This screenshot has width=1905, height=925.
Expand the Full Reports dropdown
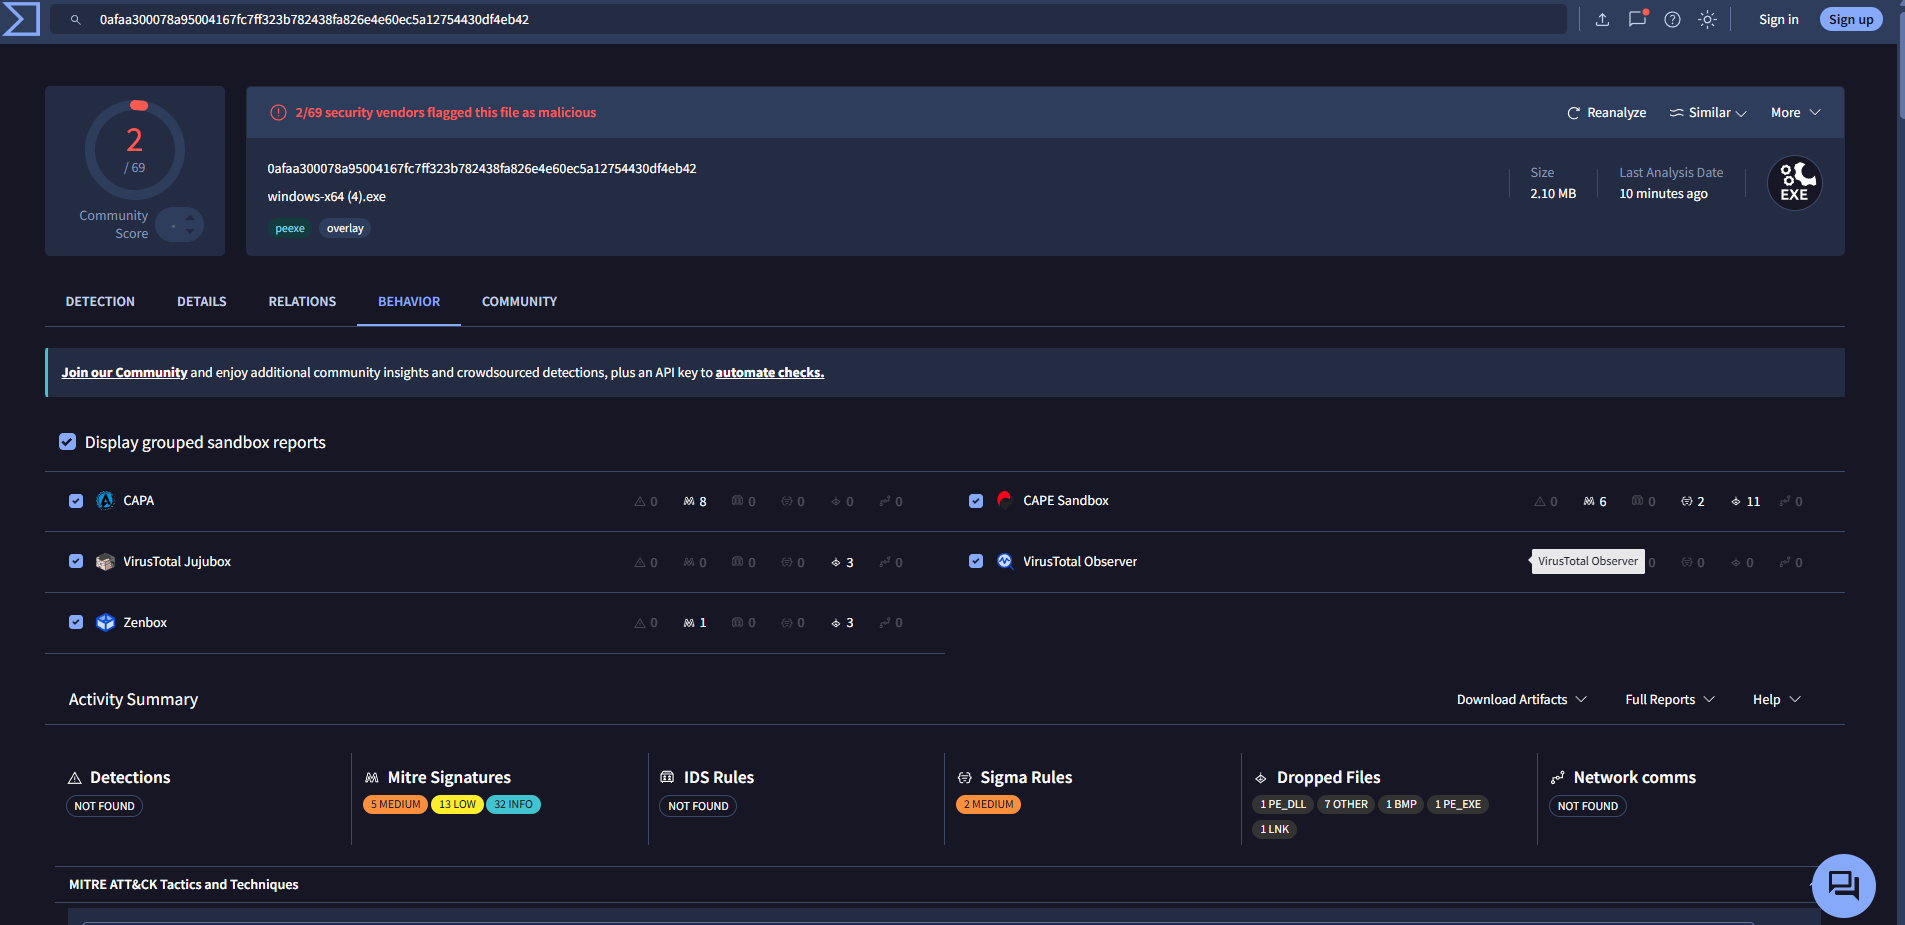[x=1669, y=699]
